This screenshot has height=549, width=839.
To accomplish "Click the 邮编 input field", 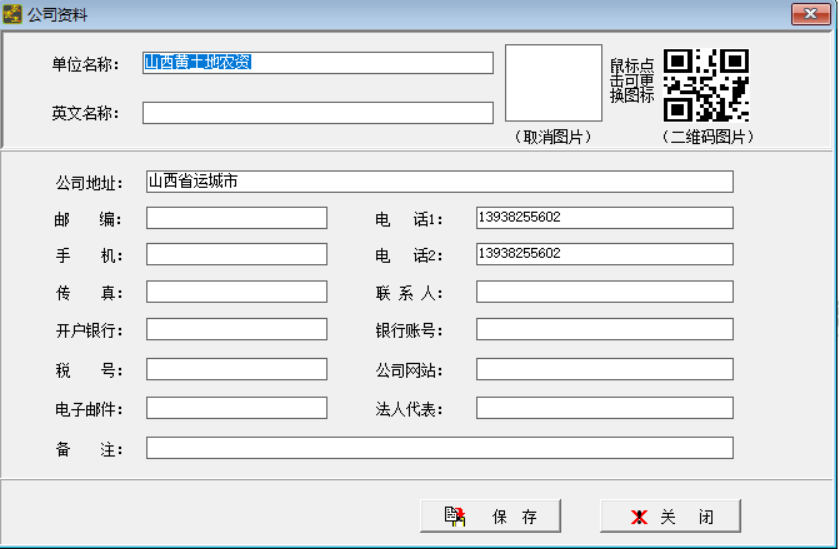I will point(237,218).
